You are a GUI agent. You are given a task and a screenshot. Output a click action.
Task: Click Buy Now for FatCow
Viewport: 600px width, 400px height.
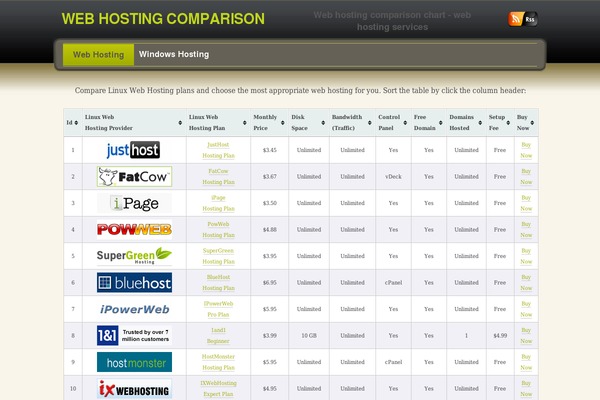pos(526,176)
